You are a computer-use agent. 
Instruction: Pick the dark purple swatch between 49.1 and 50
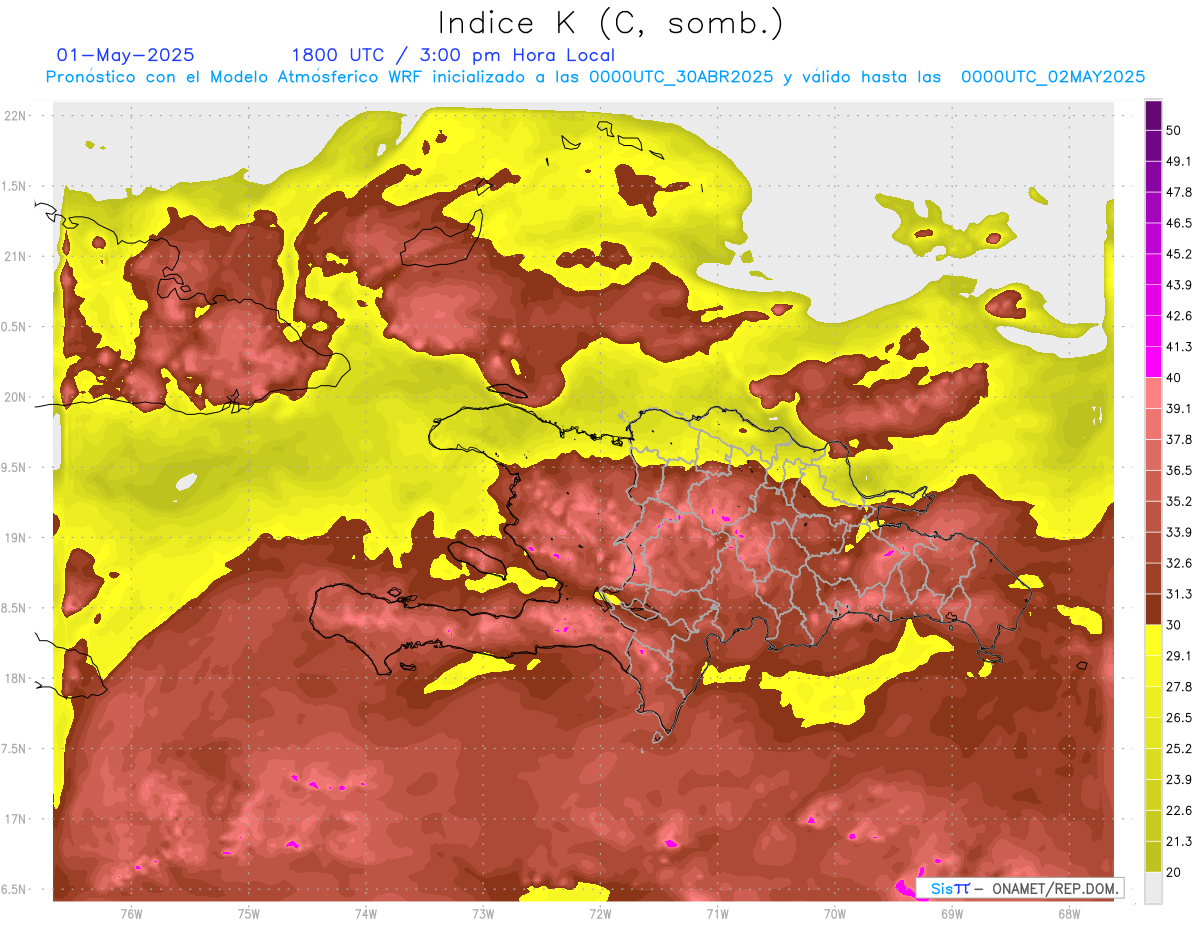click(1153, 146)
